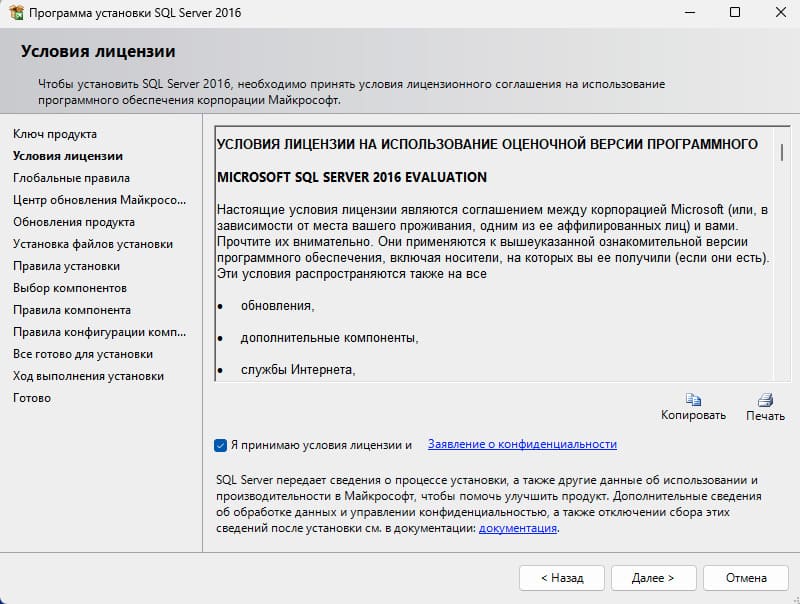This screenshot has width=800, height=604.
Task: Click 'дополнительные компоненты,' bullet in license
Action: pos(330,338)
